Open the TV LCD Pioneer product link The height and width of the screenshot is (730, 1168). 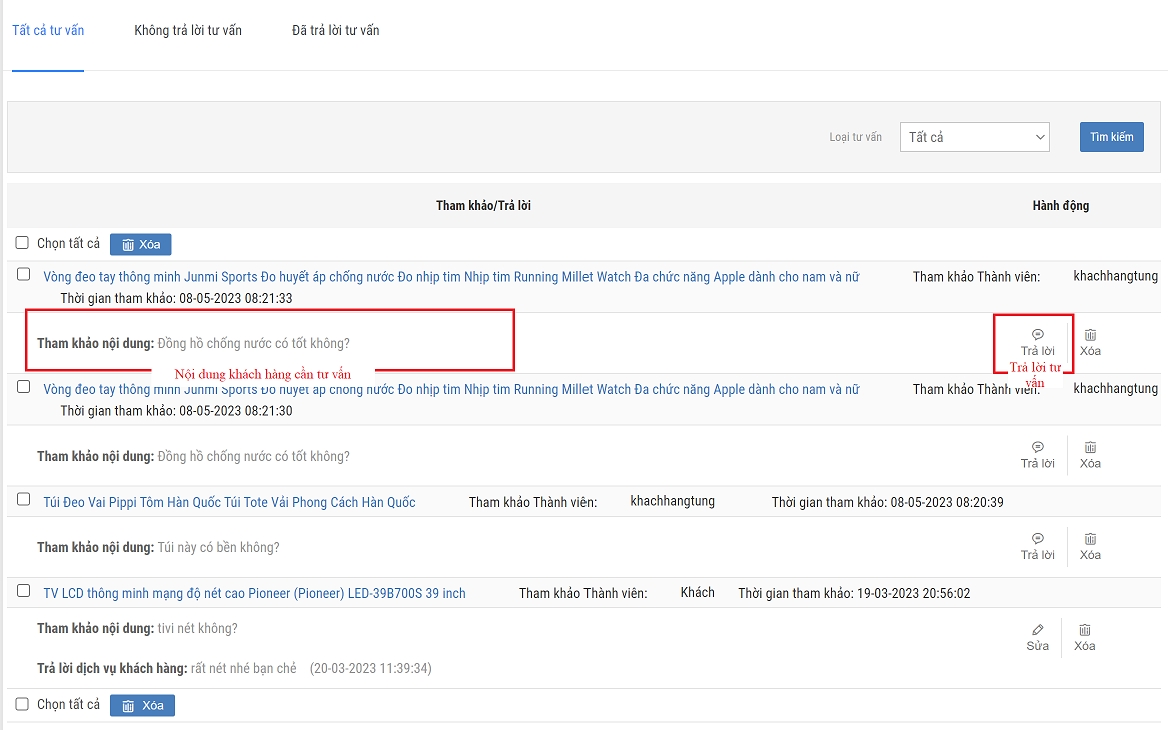tap(254, 593)
